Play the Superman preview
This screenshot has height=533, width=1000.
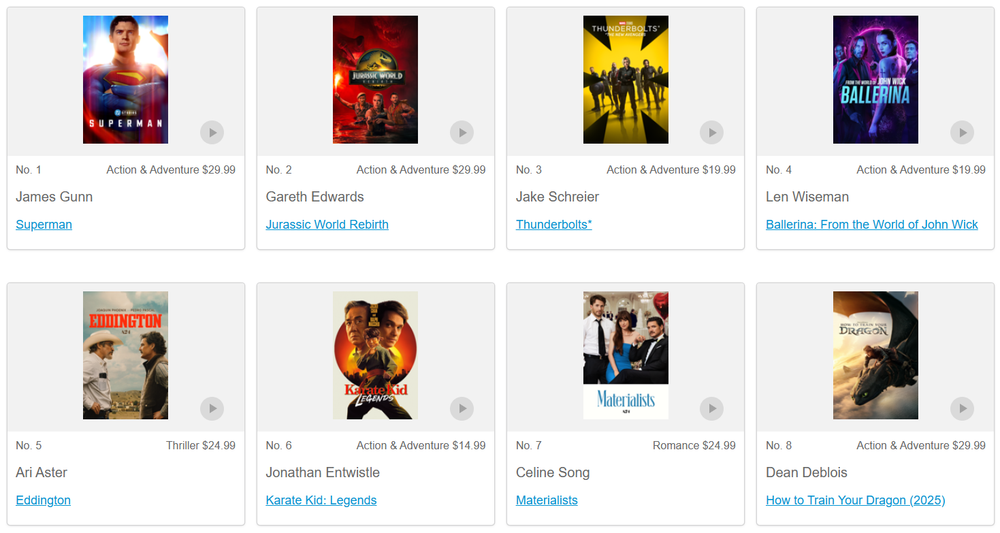212,133
